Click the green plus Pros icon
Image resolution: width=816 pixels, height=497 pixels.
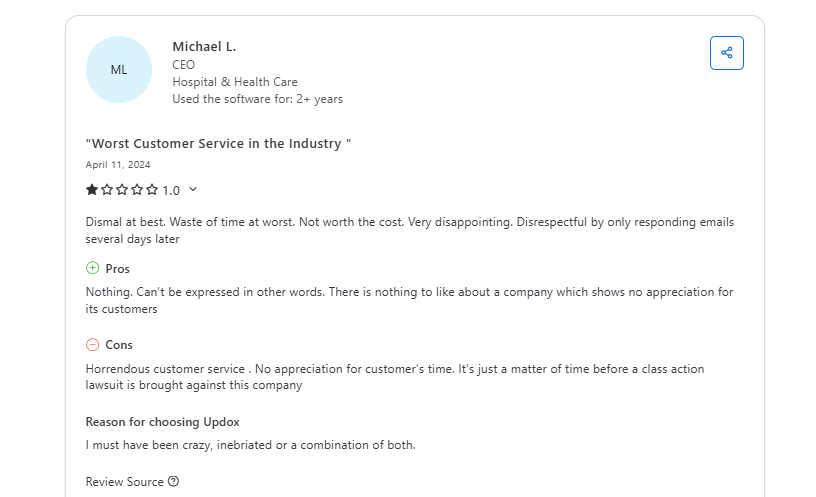coord(93,268)
